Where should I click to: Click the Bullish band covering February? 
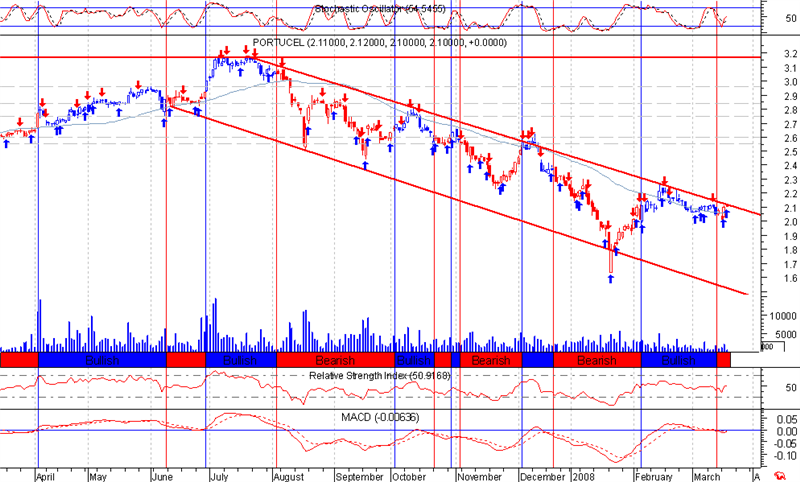[x=679, y=360]
